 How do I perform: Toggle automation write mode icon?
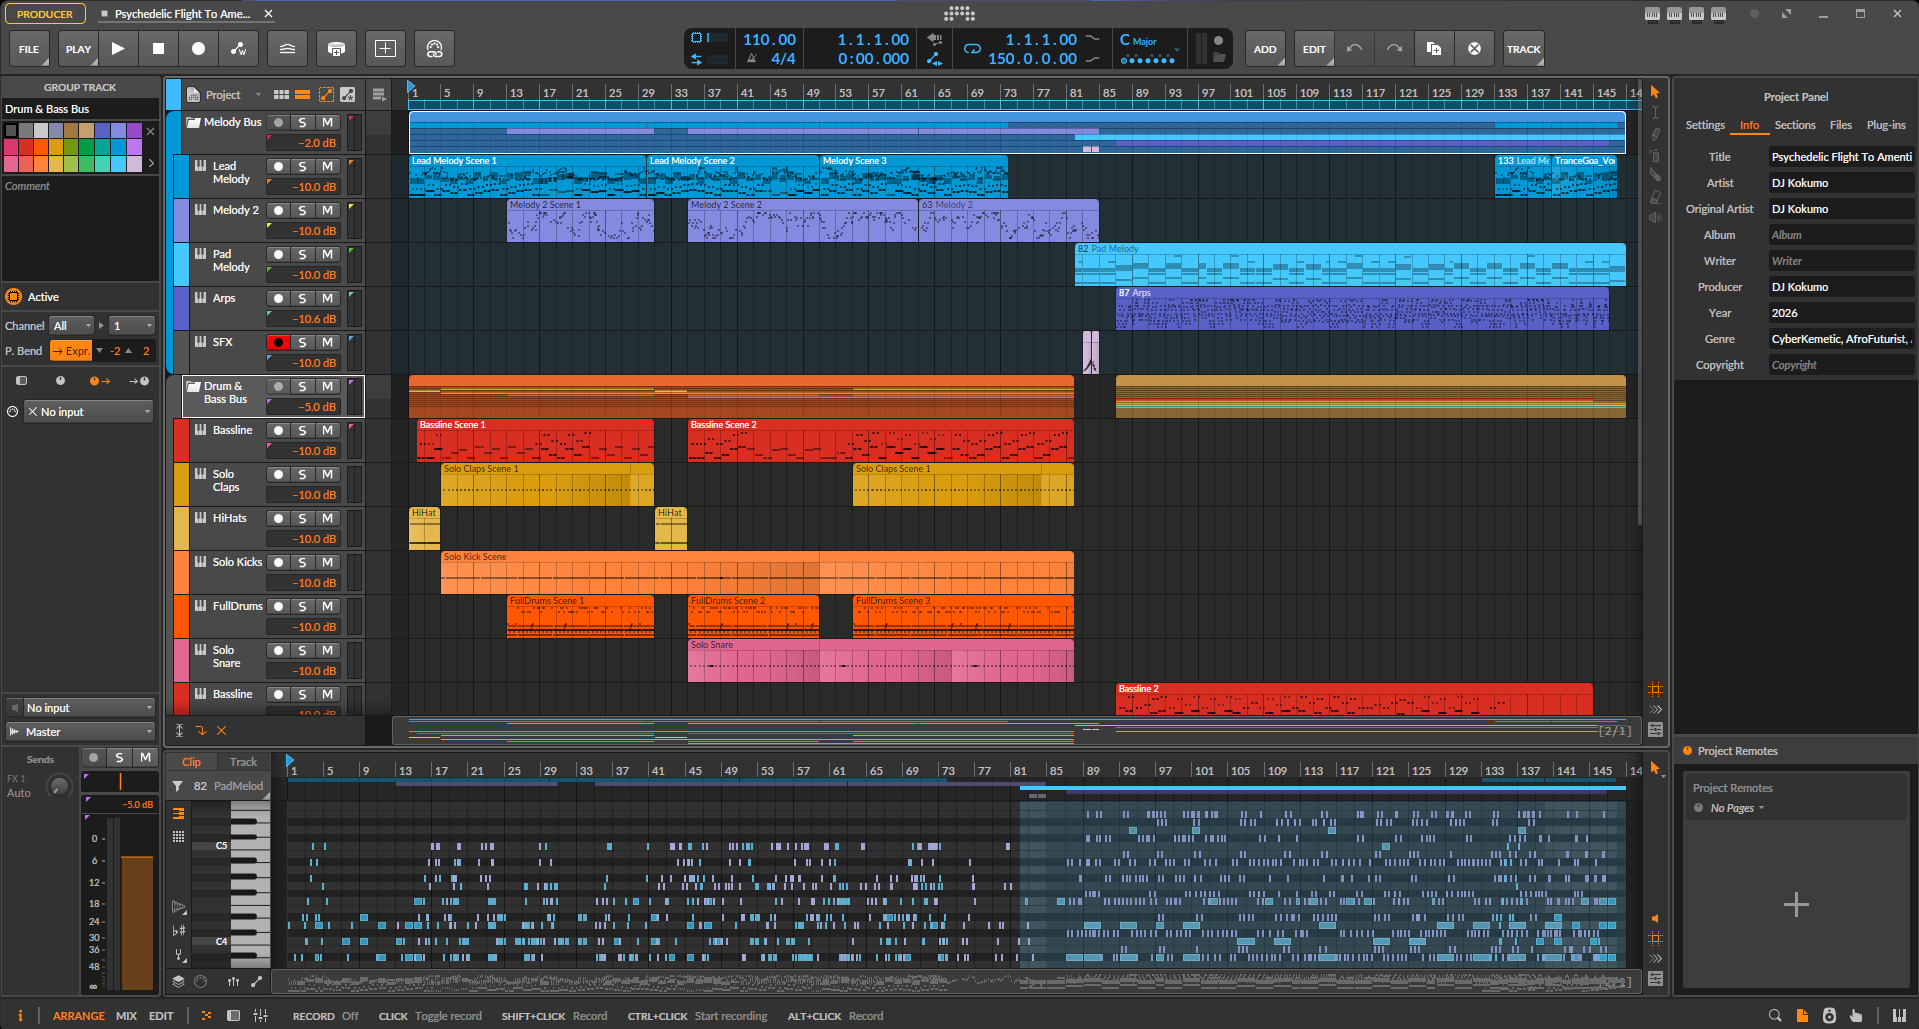238,48
